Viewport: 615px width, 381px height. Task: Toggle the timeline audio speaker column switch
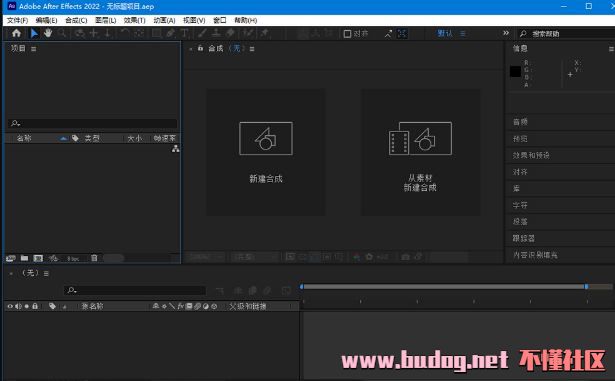[18, 306]
